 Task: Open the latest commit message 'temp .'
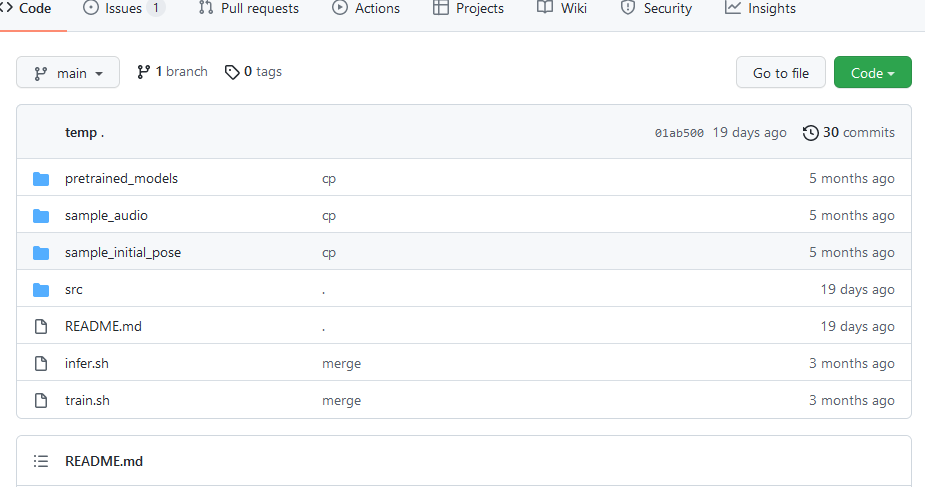coord(84,133)
